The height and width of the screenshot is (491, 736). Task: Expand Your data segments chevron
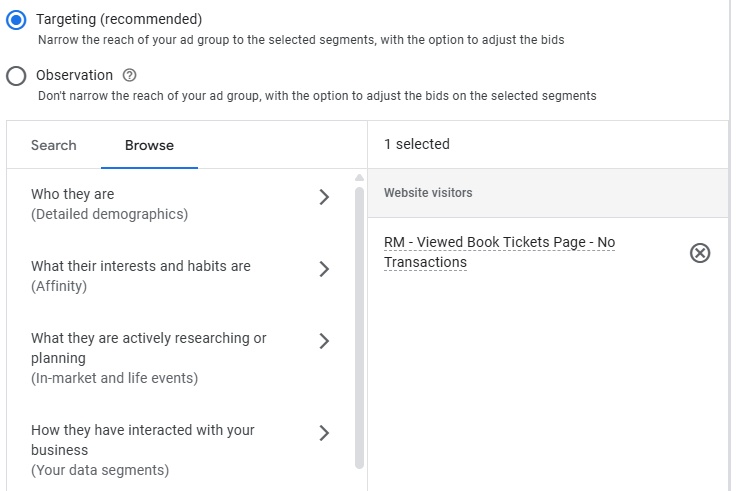point(324,433)
